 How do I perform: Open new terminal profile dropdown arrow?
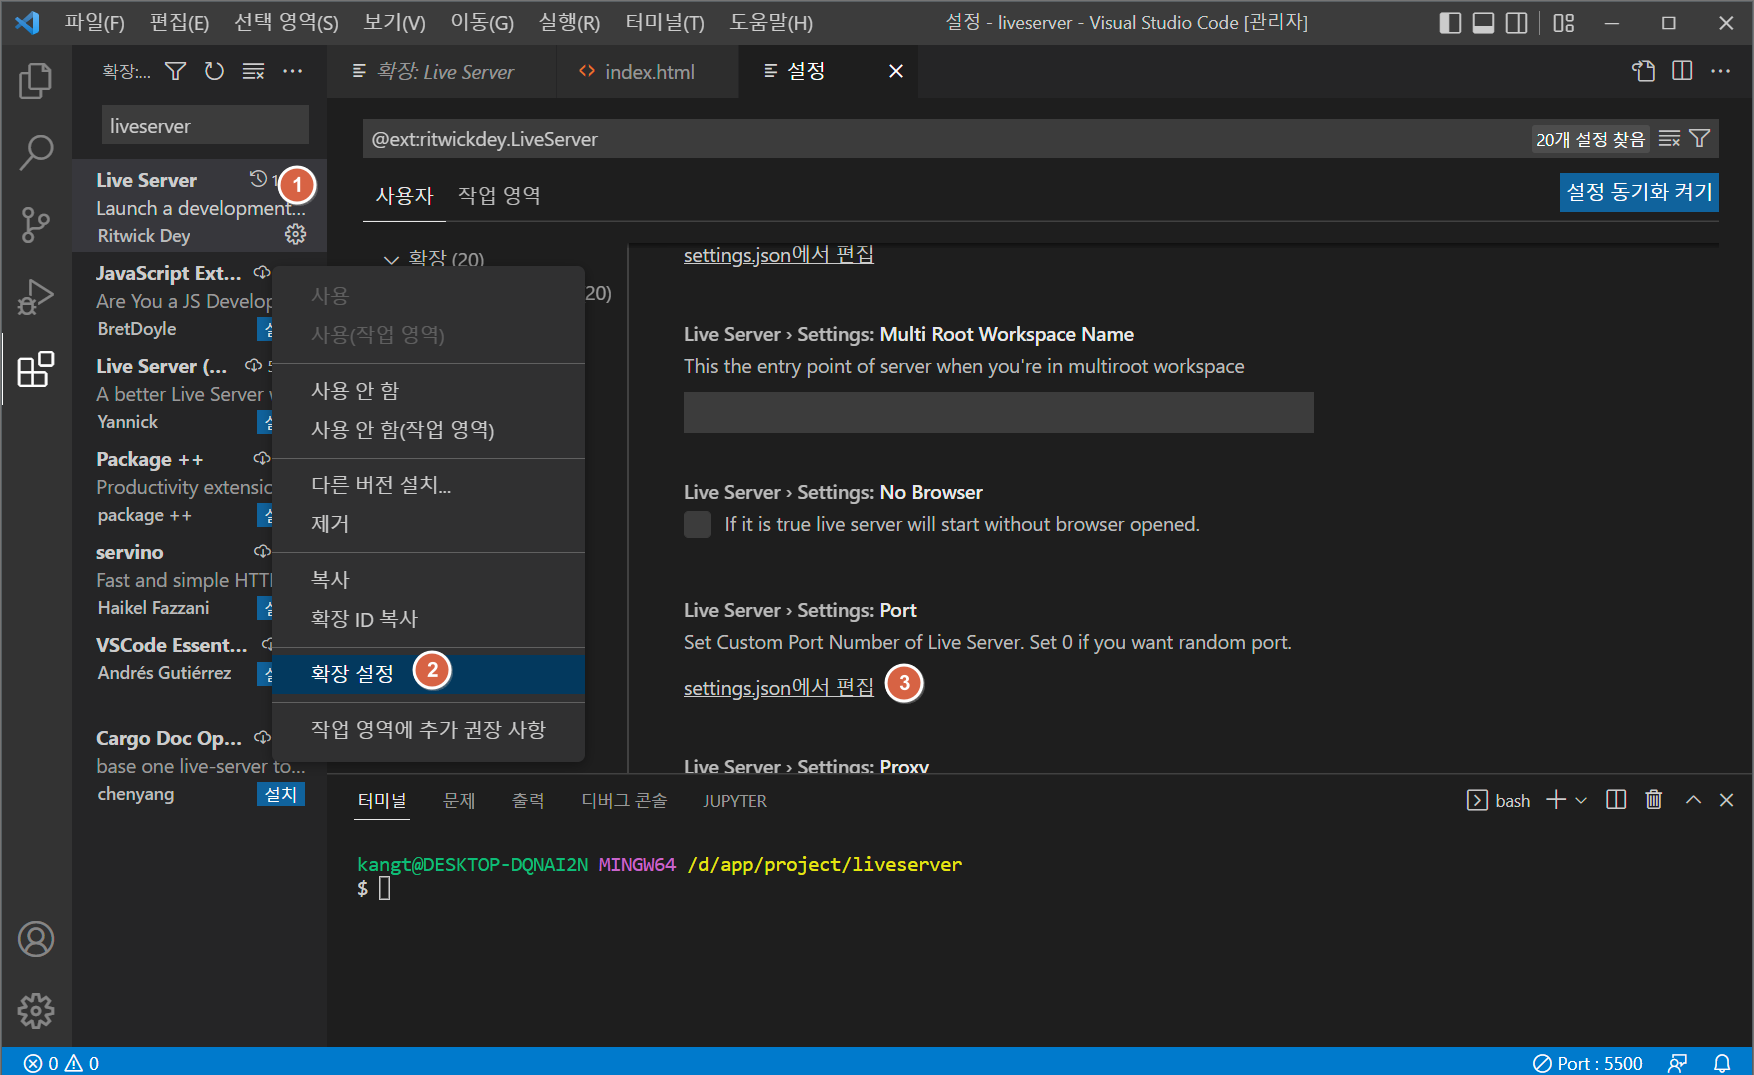1581,800
